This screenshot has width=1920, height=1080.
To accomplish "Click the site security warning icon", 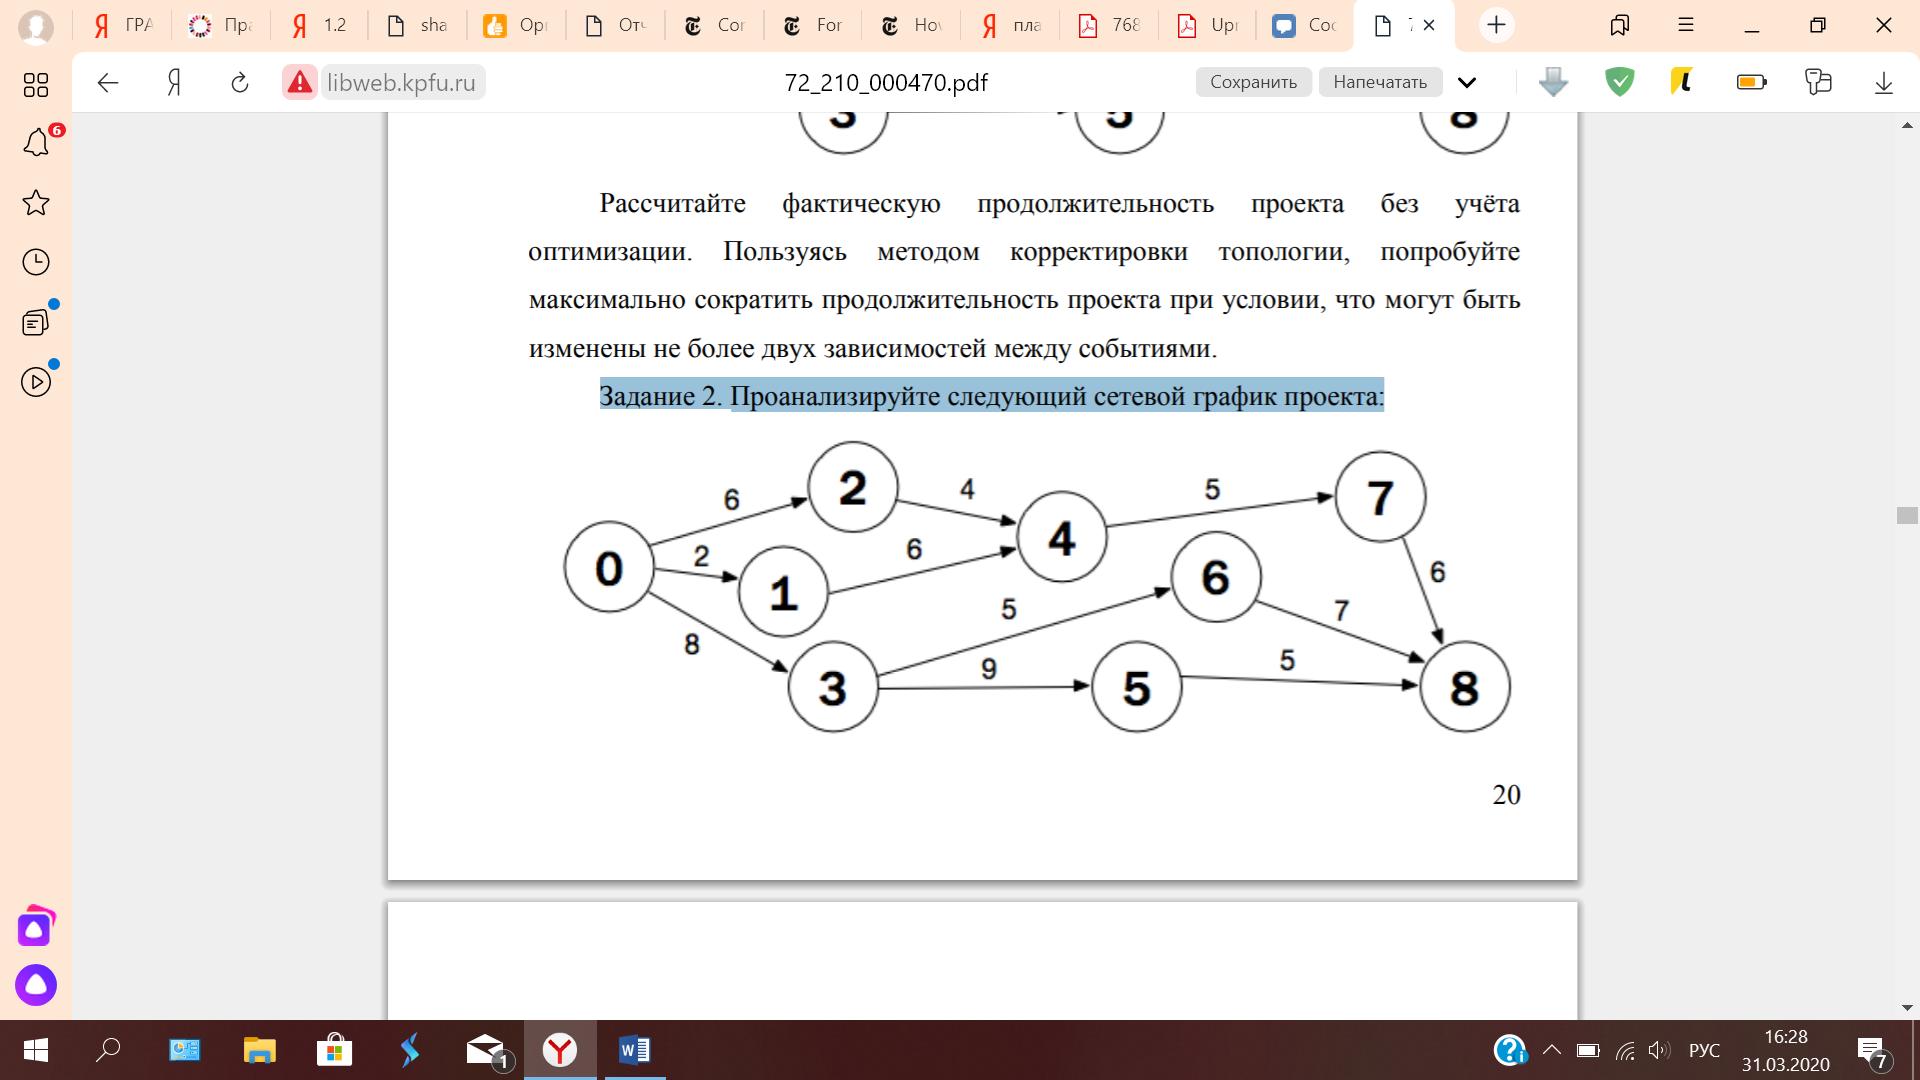I will point(300,82).
